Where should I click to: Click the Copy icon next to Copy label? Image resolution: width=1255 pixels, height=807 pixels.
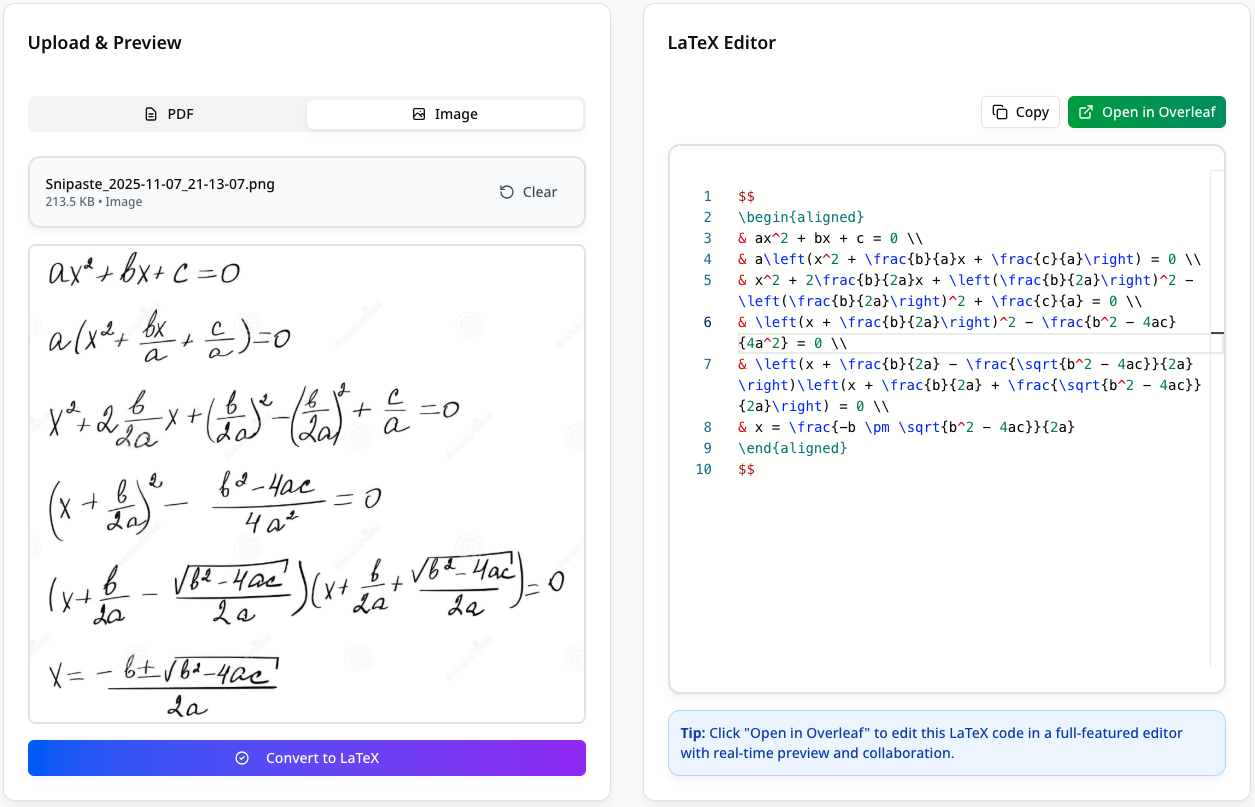(1002, 112)
